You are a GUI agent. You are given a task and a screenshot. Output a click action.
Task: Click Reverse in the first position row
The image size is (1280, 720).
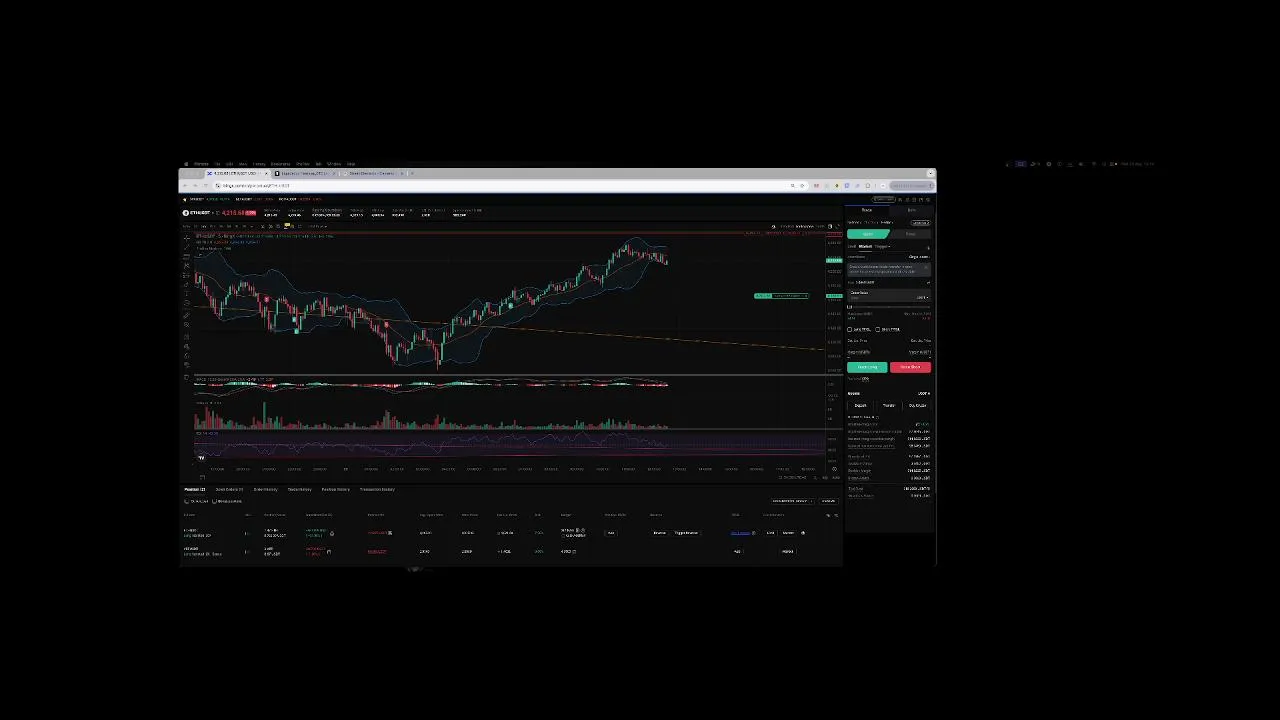[659, 533]
